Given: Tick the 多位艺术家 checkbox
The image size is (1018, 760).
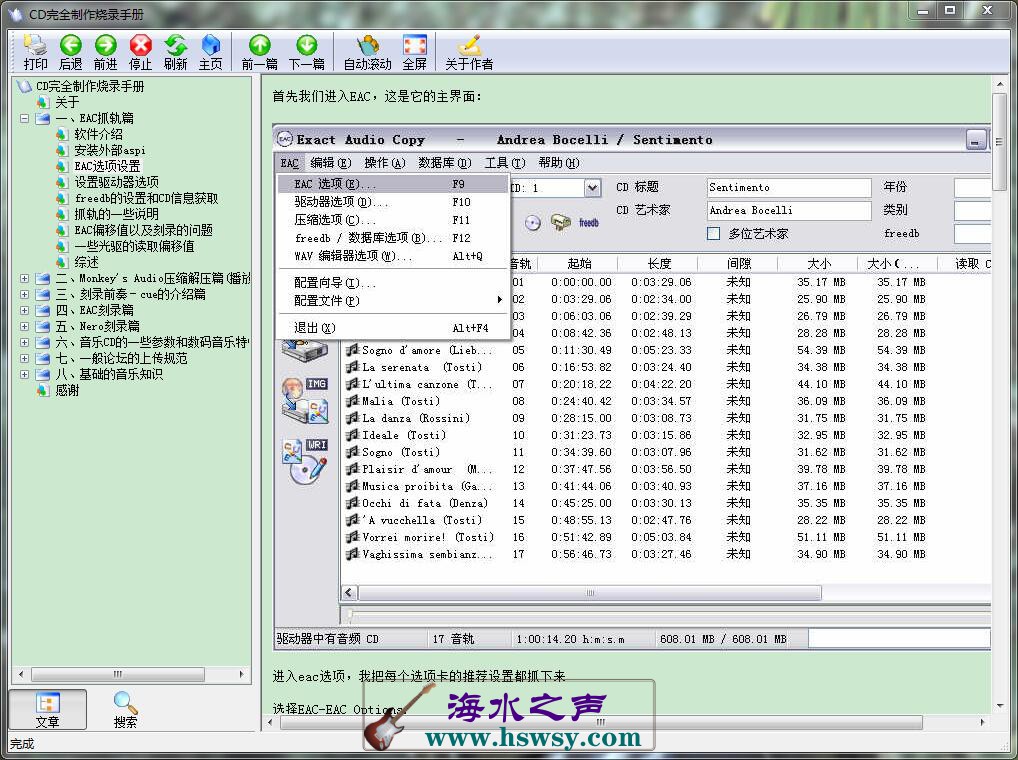Looking at the screenshot, I should (x=714, y=234).
